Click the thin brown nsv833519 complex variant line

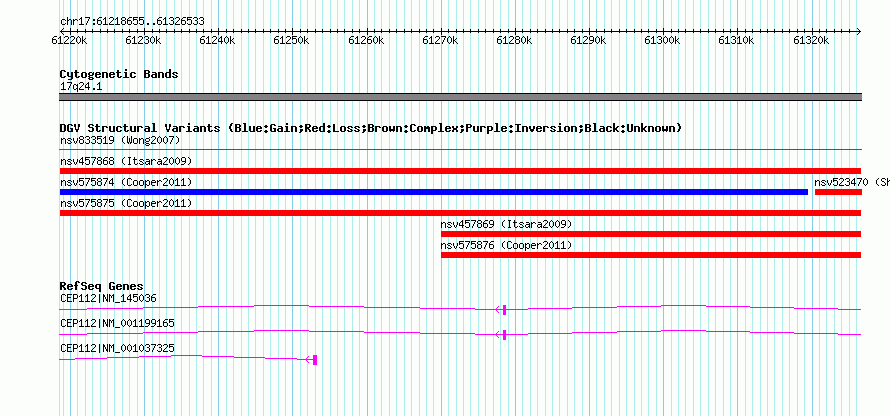[460, 150]
